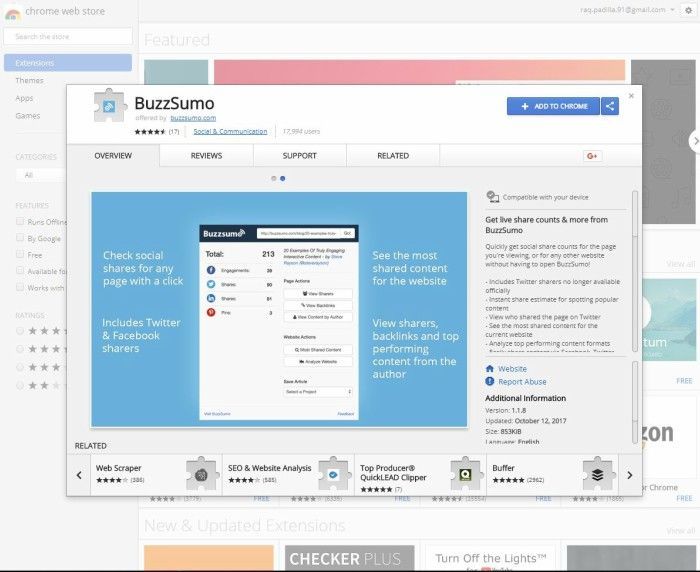Click the share icon next to Add to Chrome

(610, 106)
